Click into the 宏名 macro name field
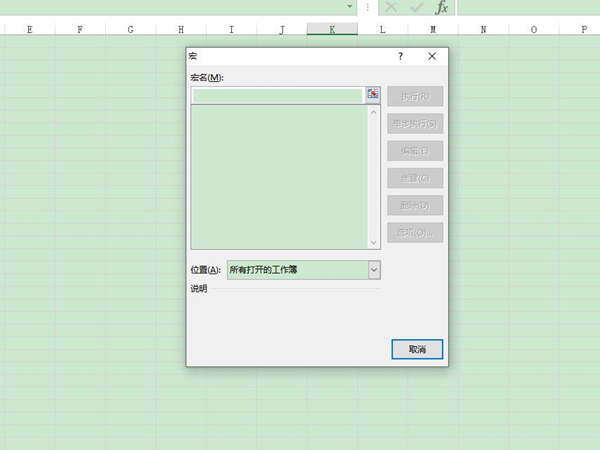The width and height of the screenshot is (600, 450). pos(277,96)
